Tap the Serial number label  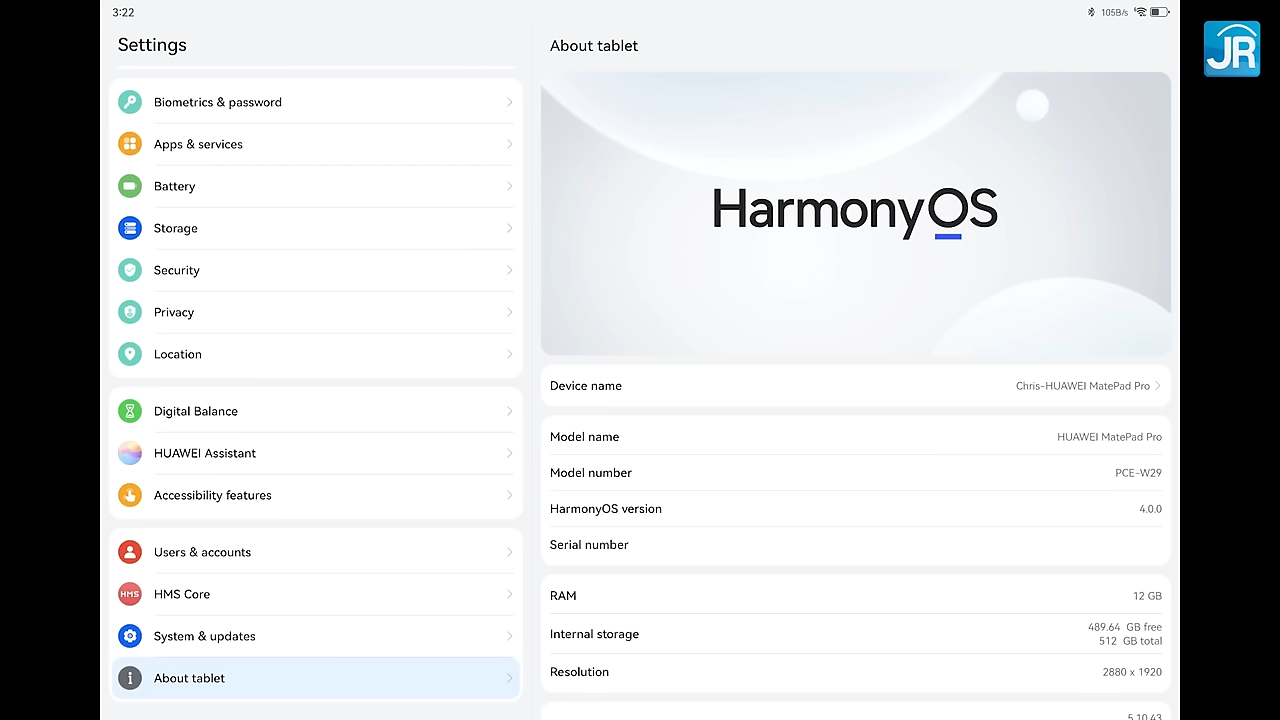[x=589, y=545]
